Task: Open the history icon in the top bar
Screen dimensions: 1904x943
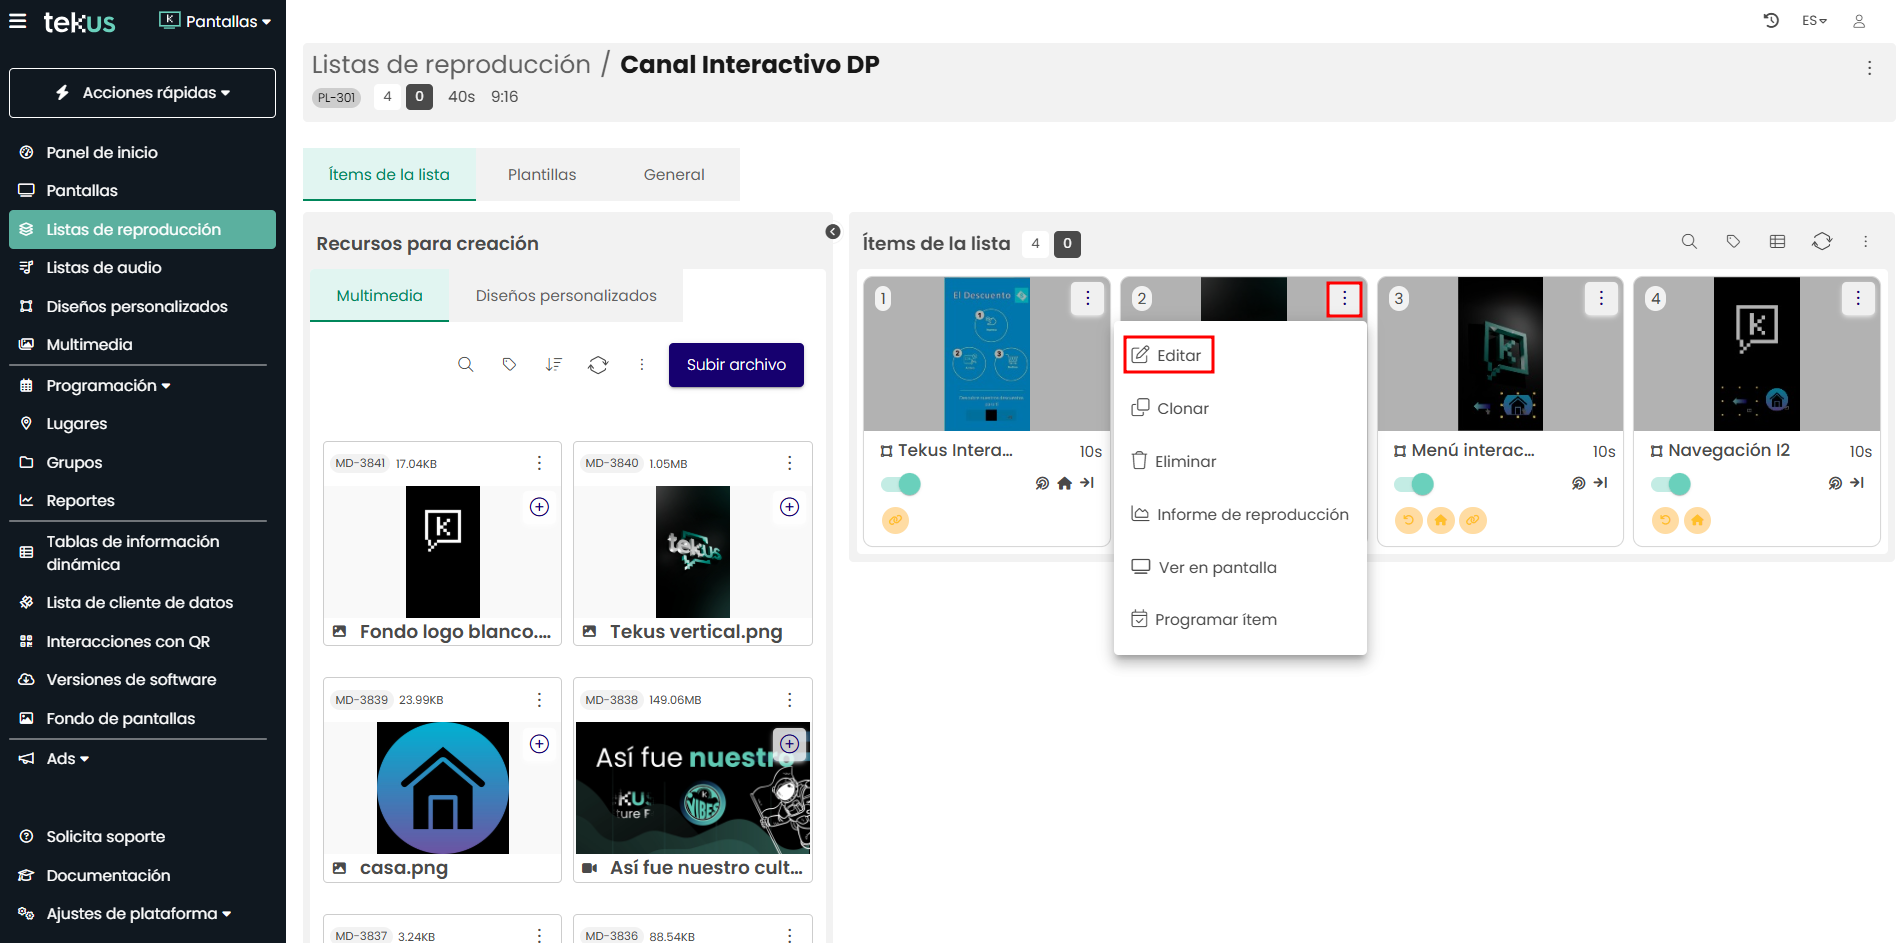Action: pyautogui.click(x=1771, y=21)
